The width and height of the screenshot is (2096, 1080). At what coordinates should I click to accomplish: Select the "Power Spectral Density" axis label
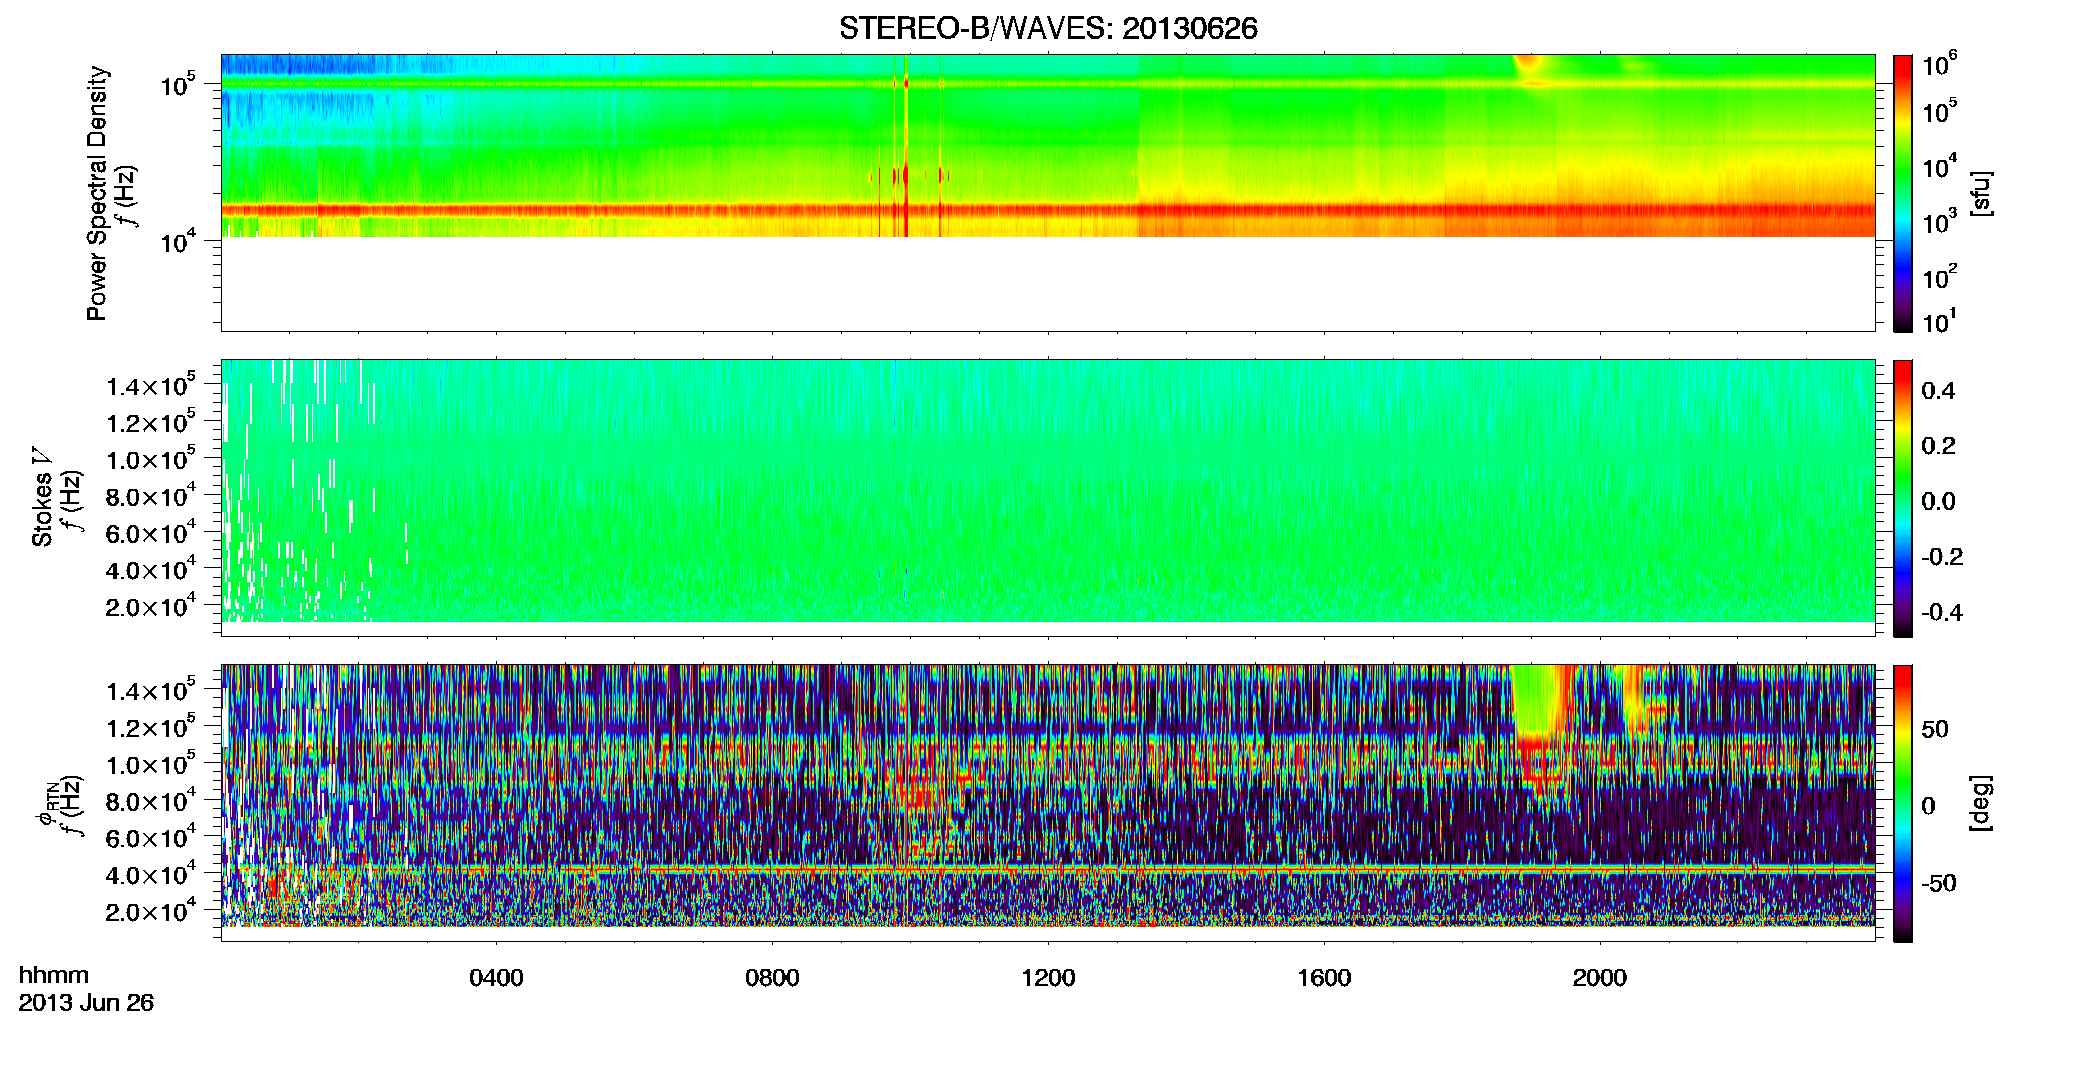[97, 193]
